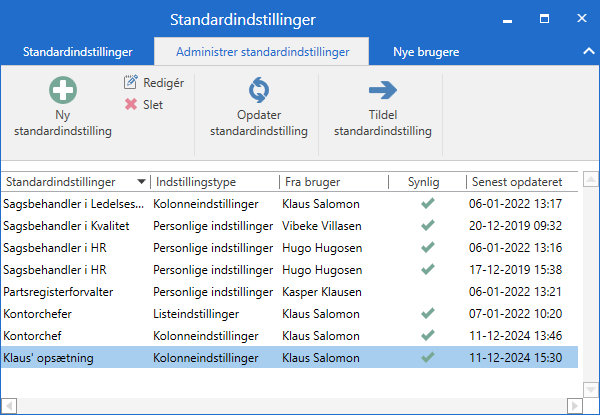Click the horizontal scrollbar right arrow
600x415 pixels.
click(573, 406)
